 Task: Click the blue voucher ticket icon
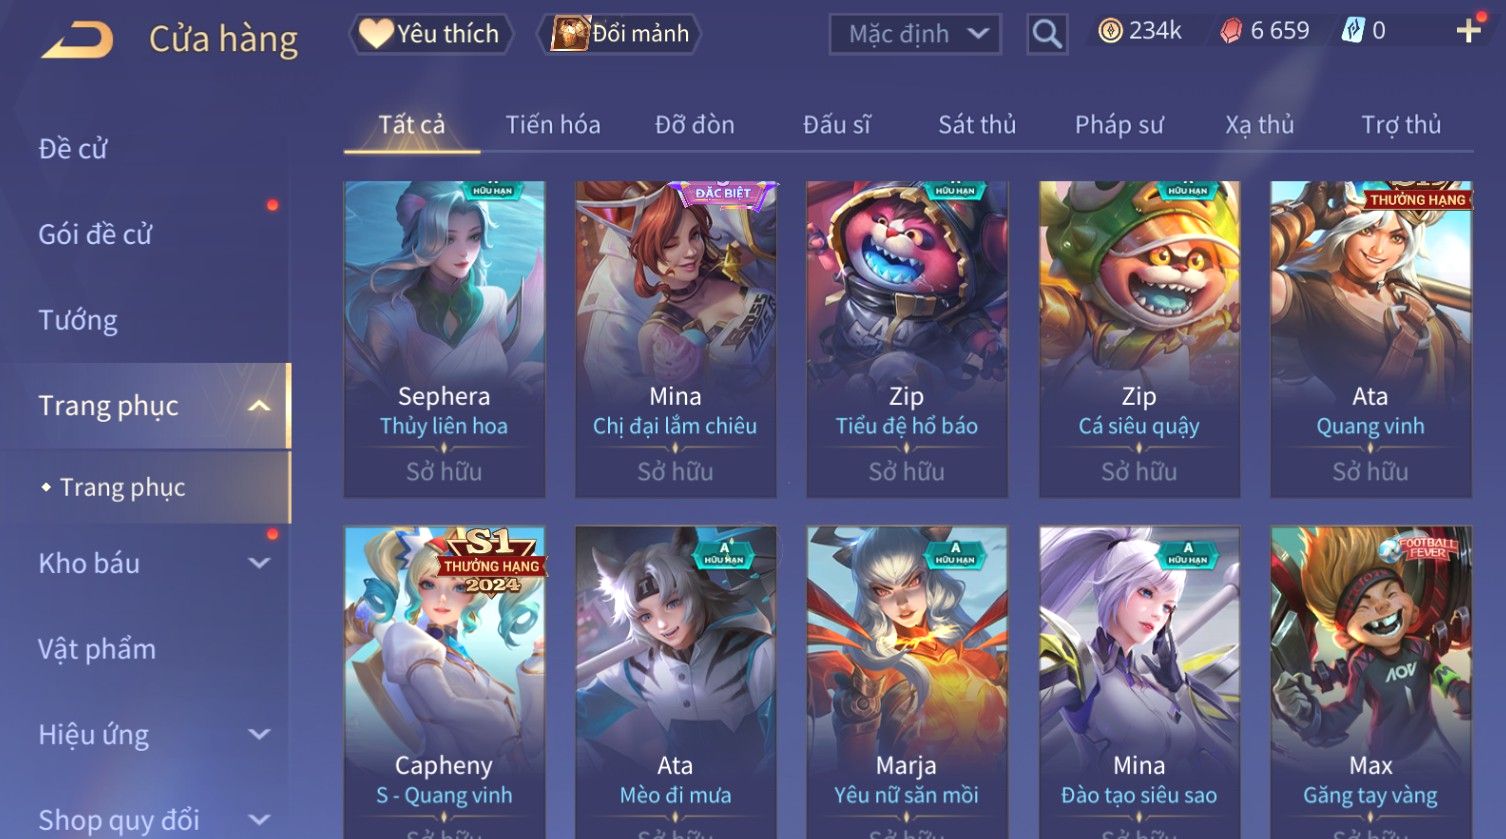pos(1352,31)
